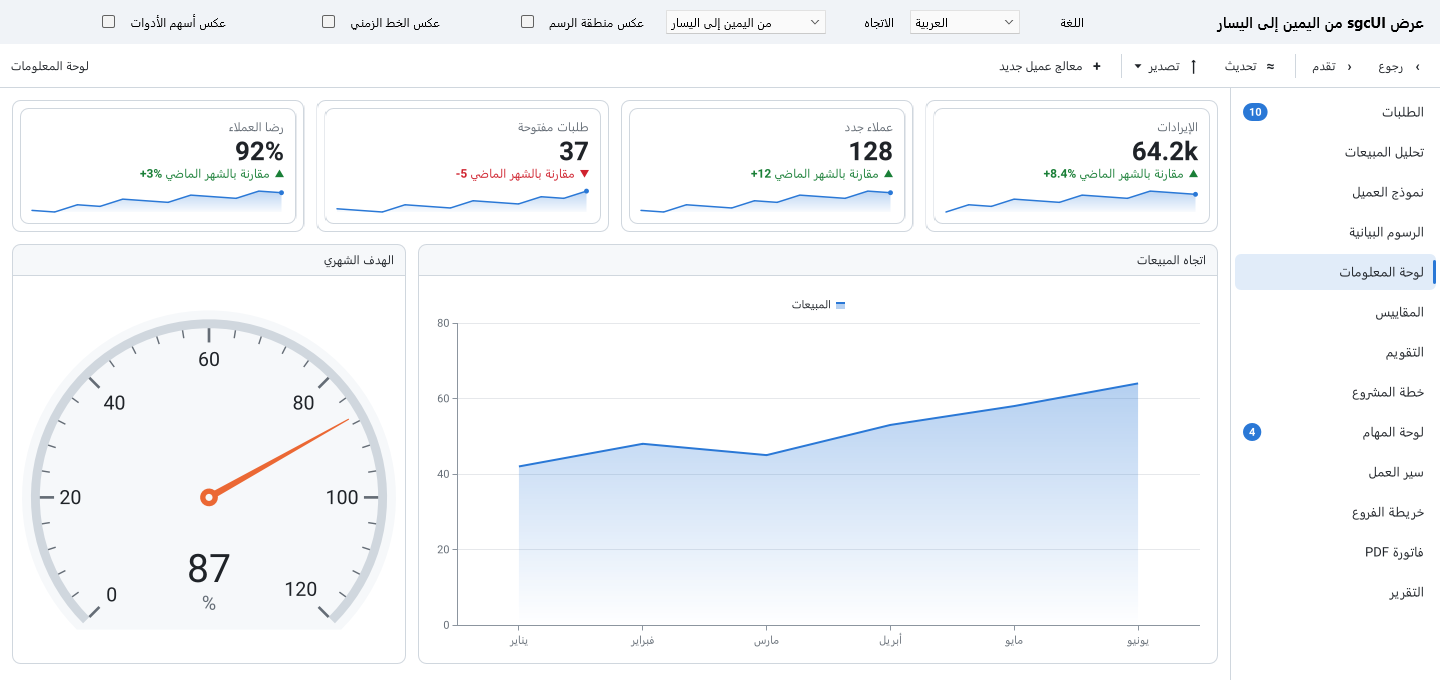Click the يناير axis label
Screen dimensions: 1440x680
[518, 640]
